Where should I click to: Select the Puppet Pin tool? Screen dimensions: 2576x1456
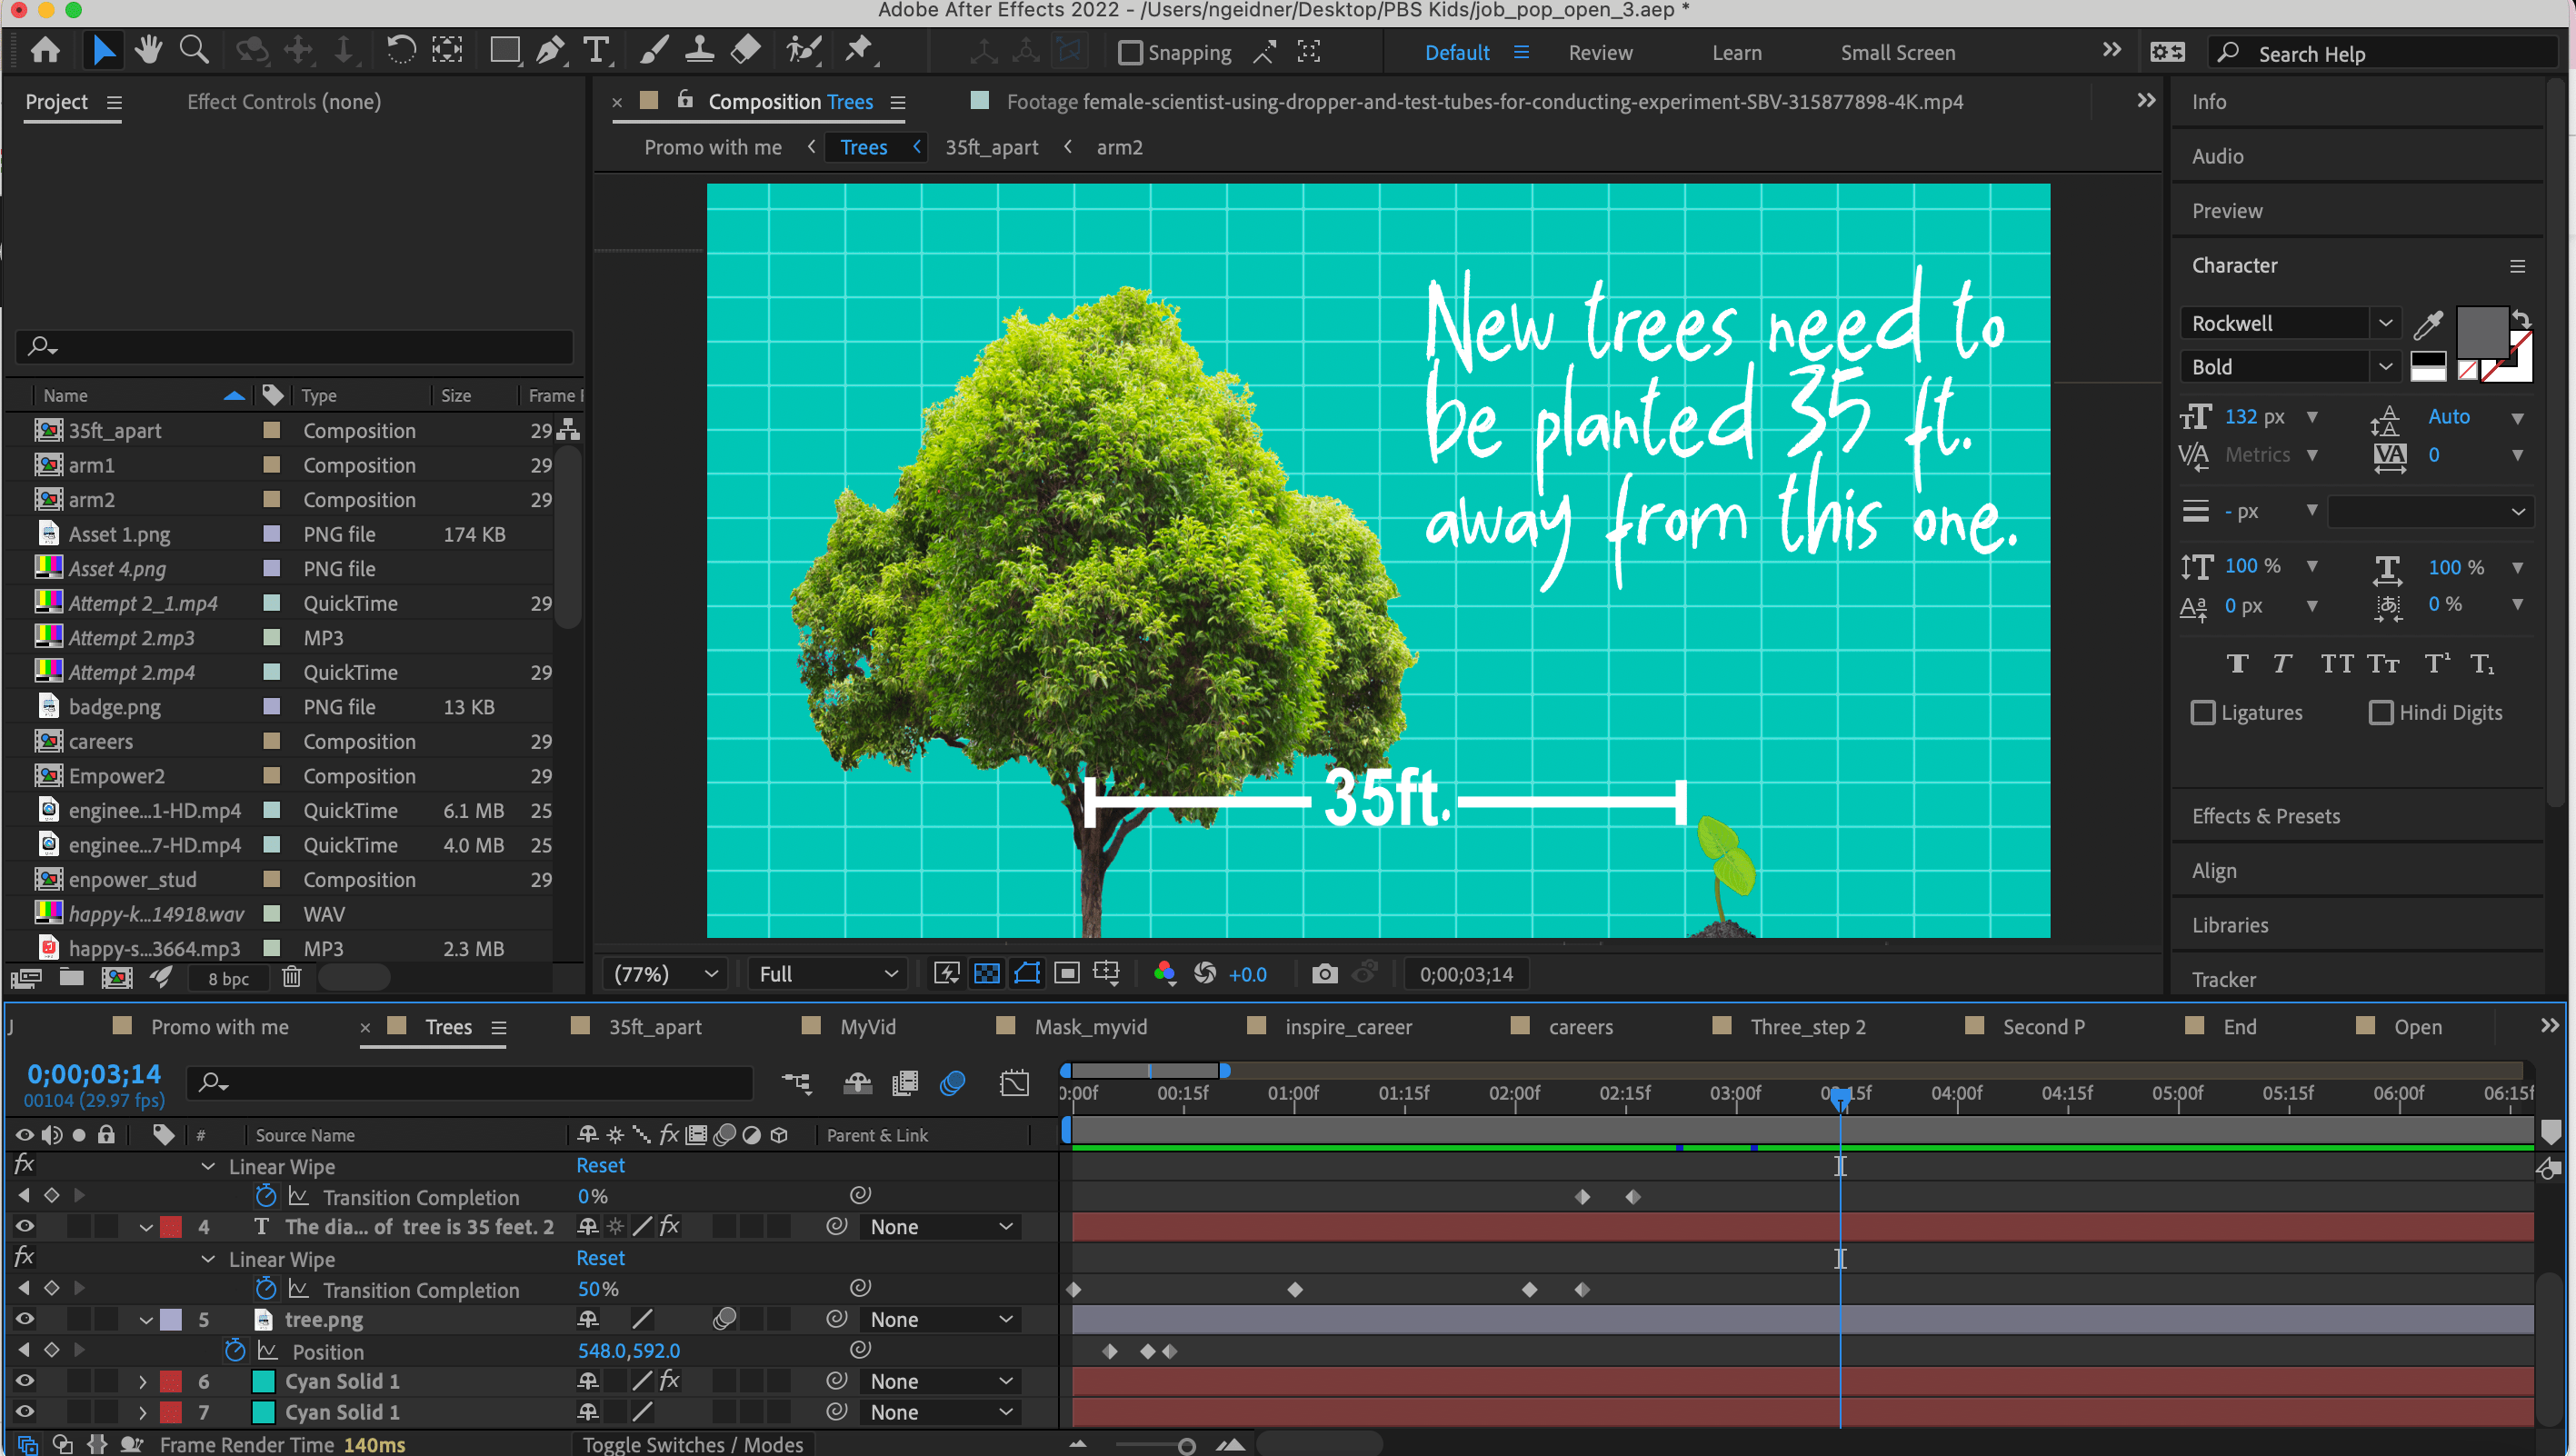pyautogui.click(x=859, y=50)
